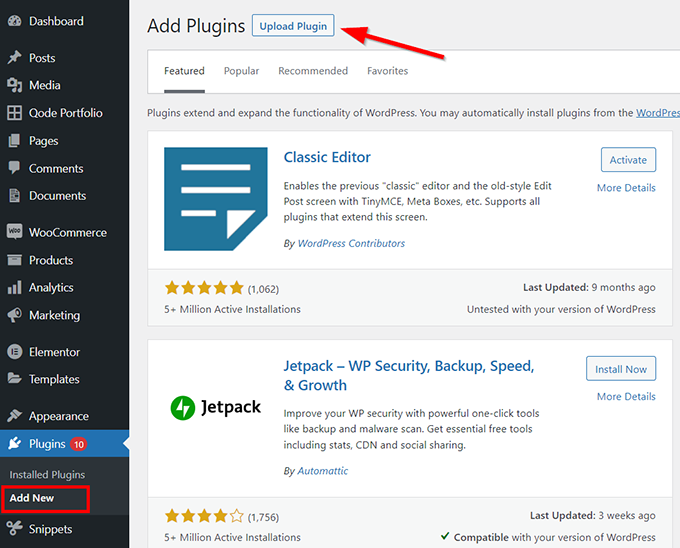Viewport: 680px width, 548px height.
Task: Select Add New in Plugins submenu
Action: (x=32, y=498)
